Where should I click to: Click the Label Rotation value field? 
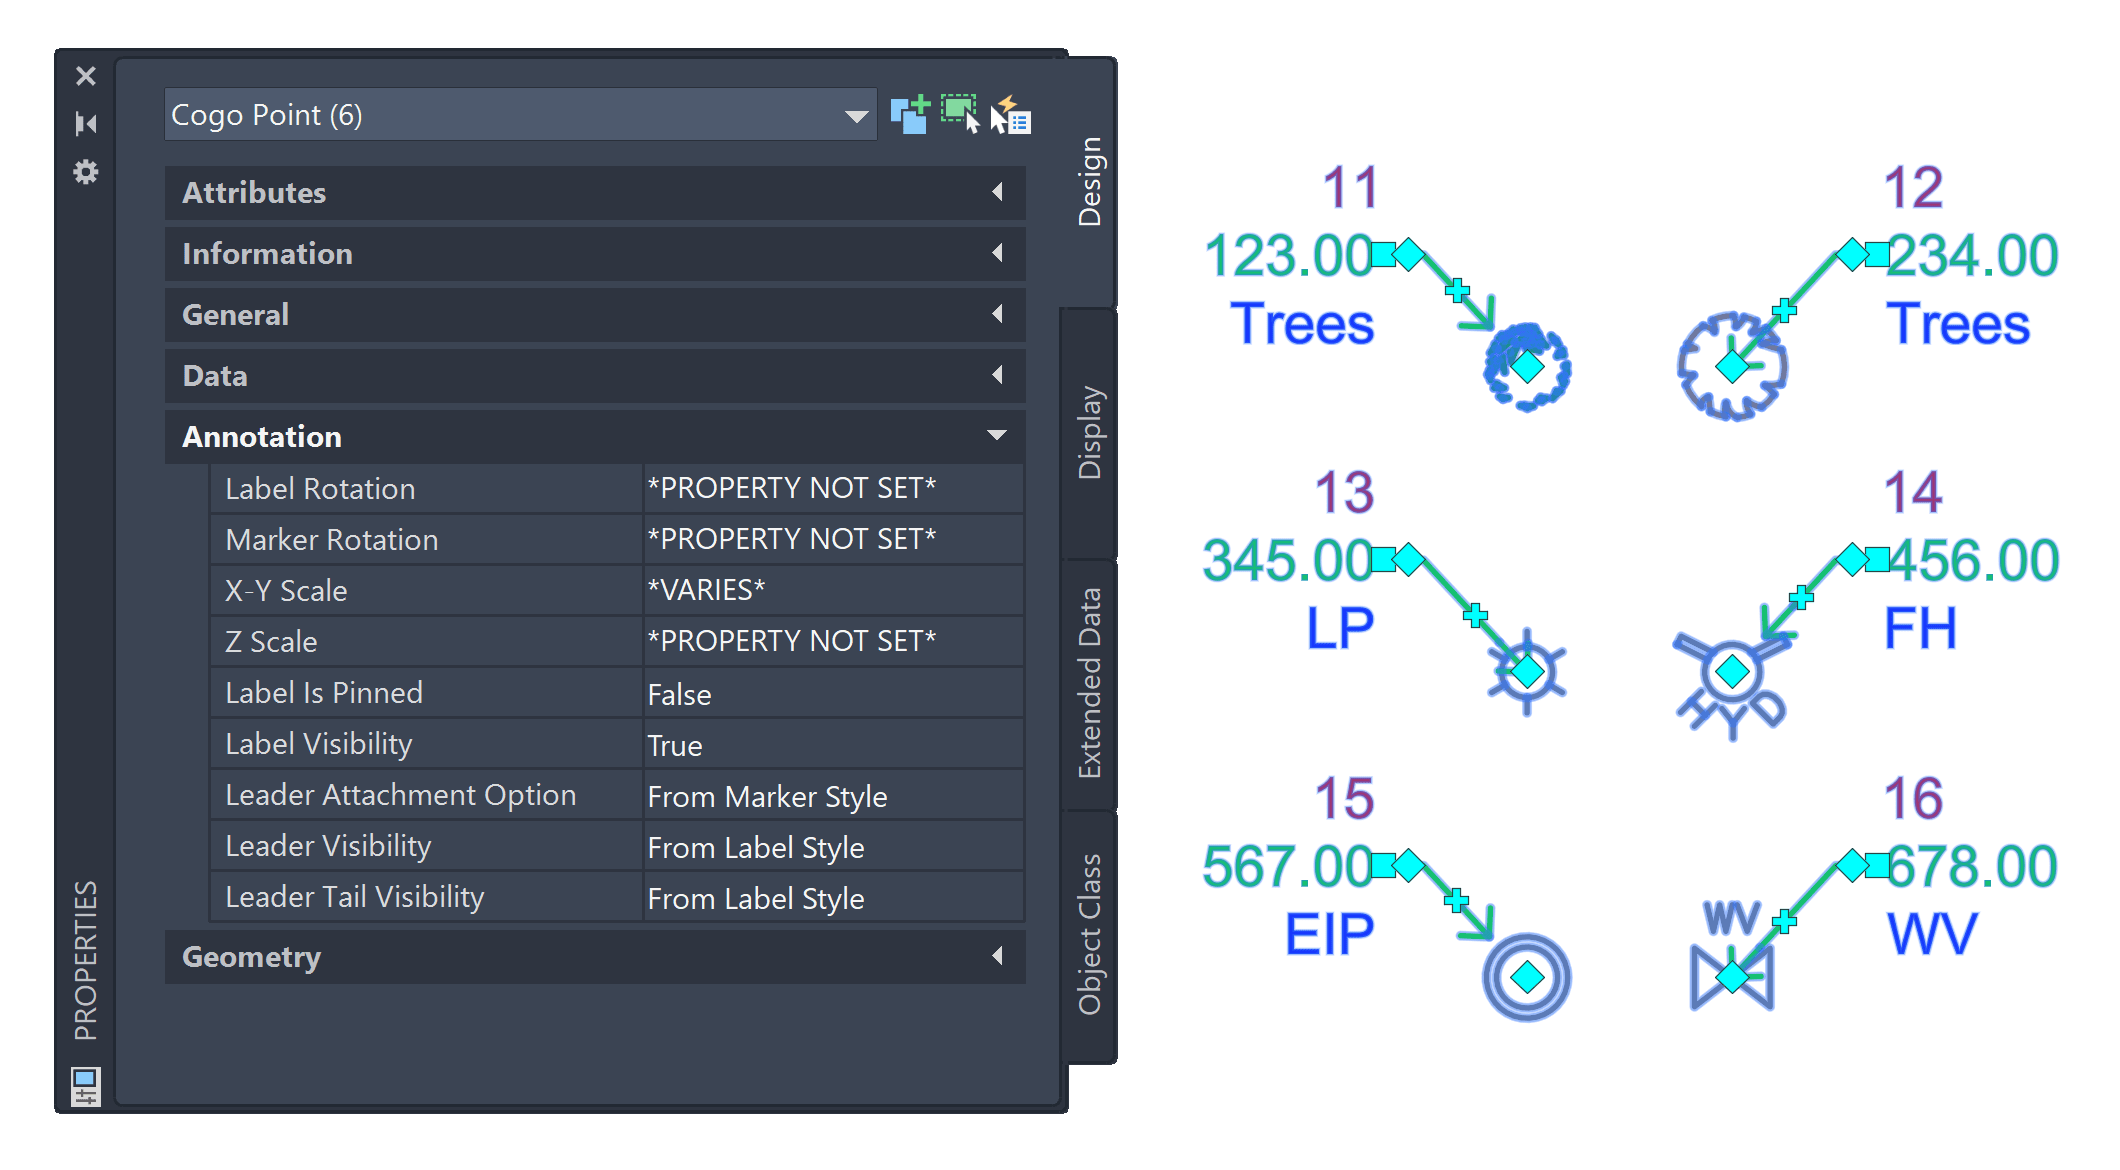click(833, 488)
